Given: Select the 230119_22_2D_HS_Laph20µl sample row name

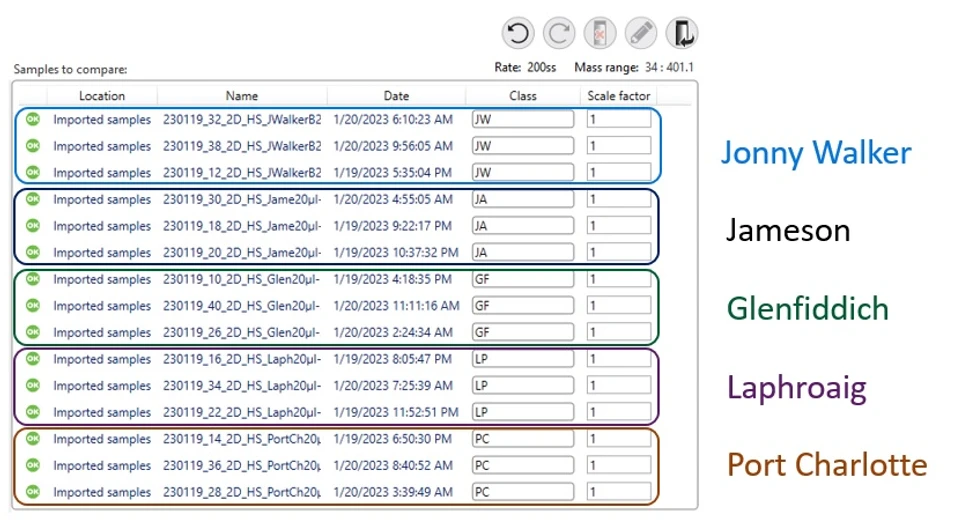Looking at the screenshot, I should point(242,412).
